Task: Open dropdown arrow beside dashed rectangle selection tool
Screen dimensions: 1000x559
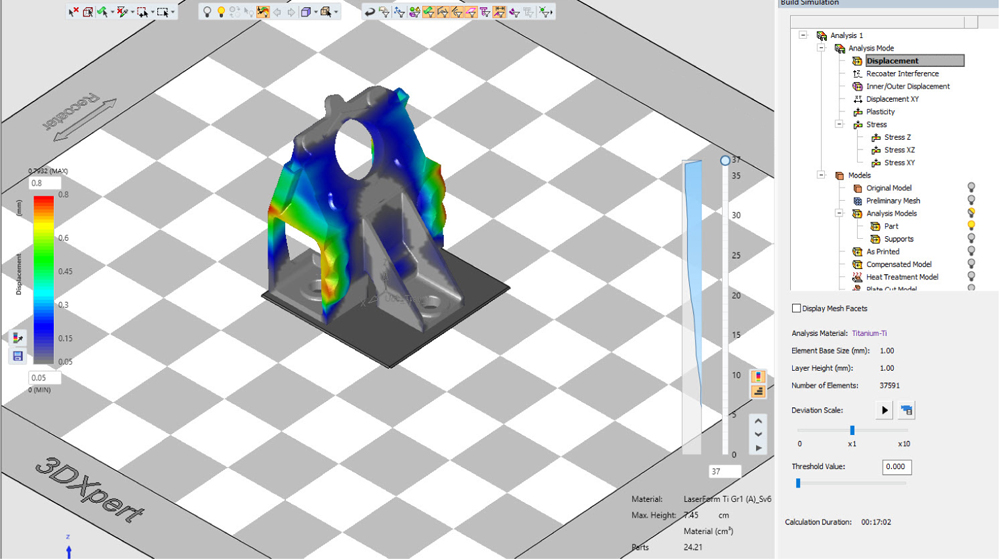Action: click(x=173, y=12)
